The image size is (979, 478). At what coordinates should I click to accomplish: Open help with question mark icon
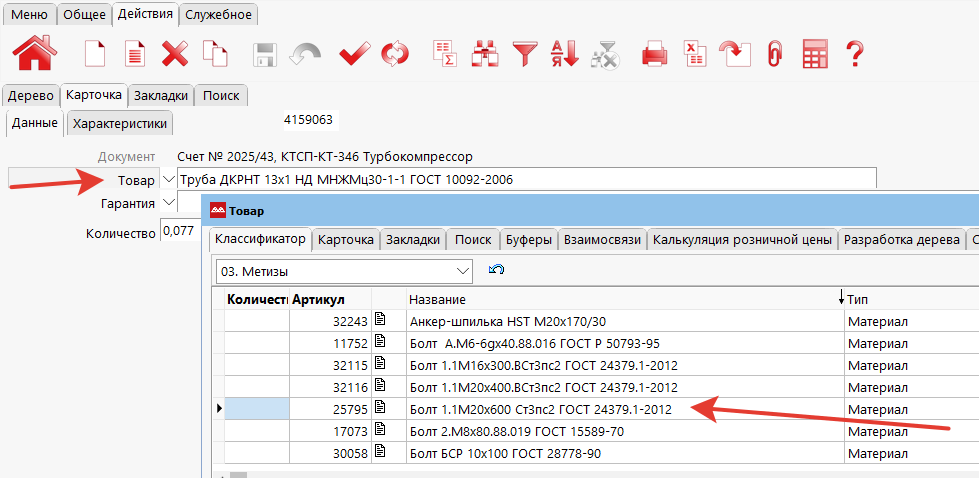coord(854,53)
